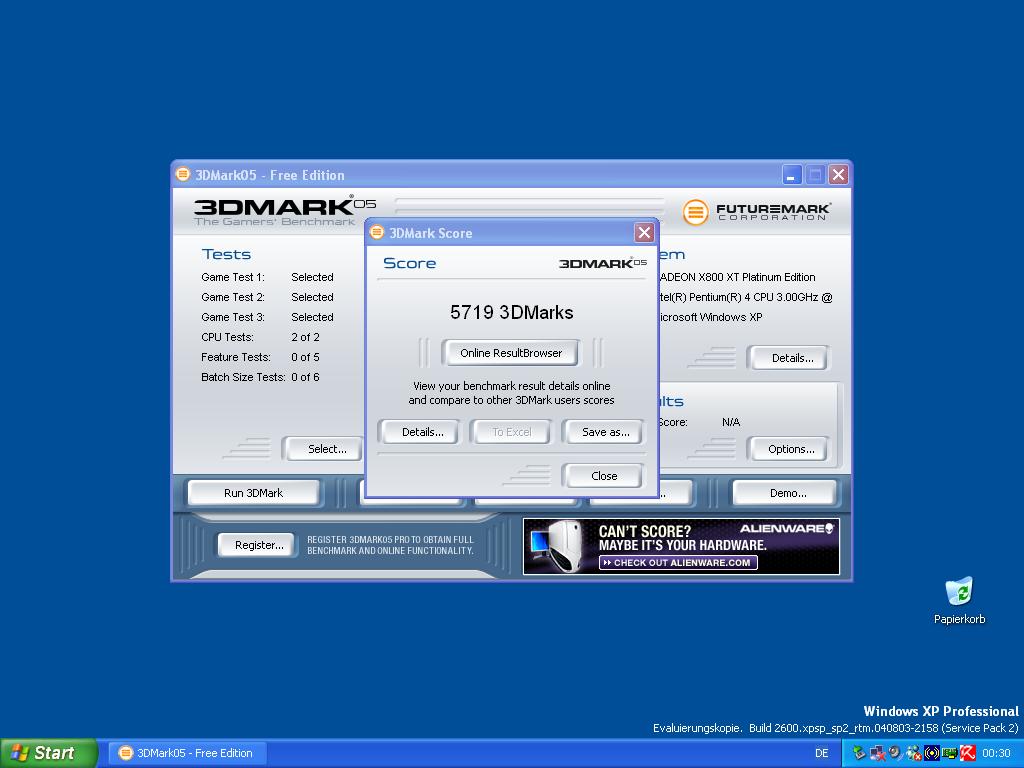Screen dimensions: 1024x768
Task: Click the red antivirus tray icon
Action: (967, 753)
